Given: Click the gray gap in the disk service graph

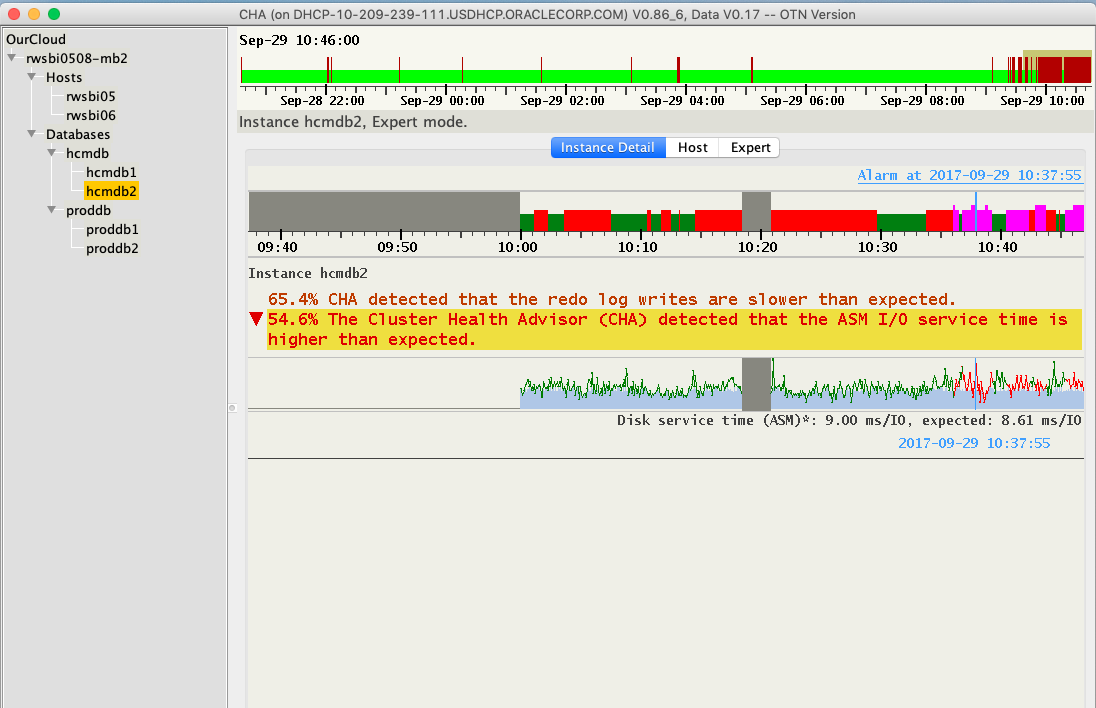Looking at the screenshot, I should pos(756,384).
